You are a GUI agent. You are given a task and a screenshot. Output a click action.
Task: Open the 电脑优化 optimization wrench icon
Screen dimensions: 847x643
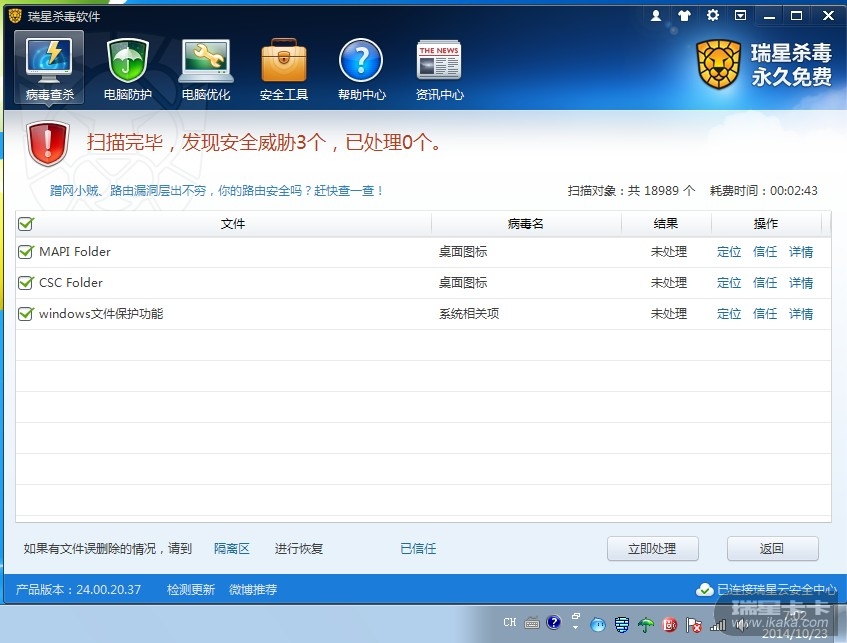point(206,68)
